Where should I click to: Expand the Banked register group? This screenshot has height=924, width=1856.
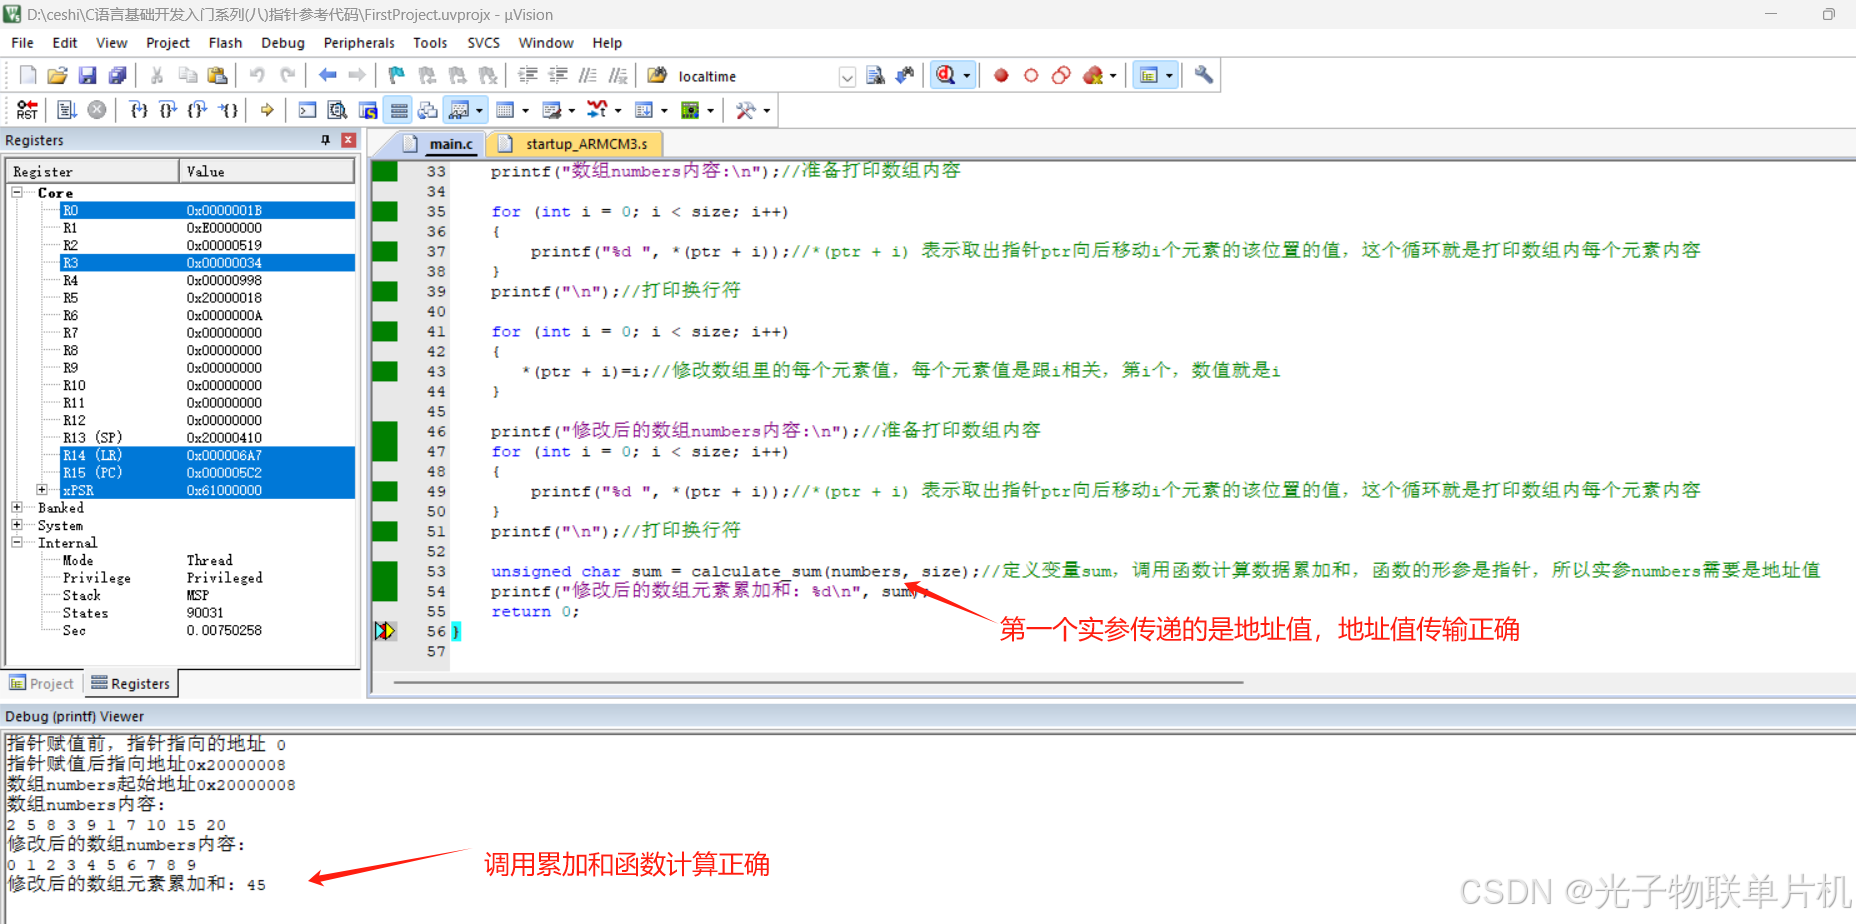coord(17,507)
